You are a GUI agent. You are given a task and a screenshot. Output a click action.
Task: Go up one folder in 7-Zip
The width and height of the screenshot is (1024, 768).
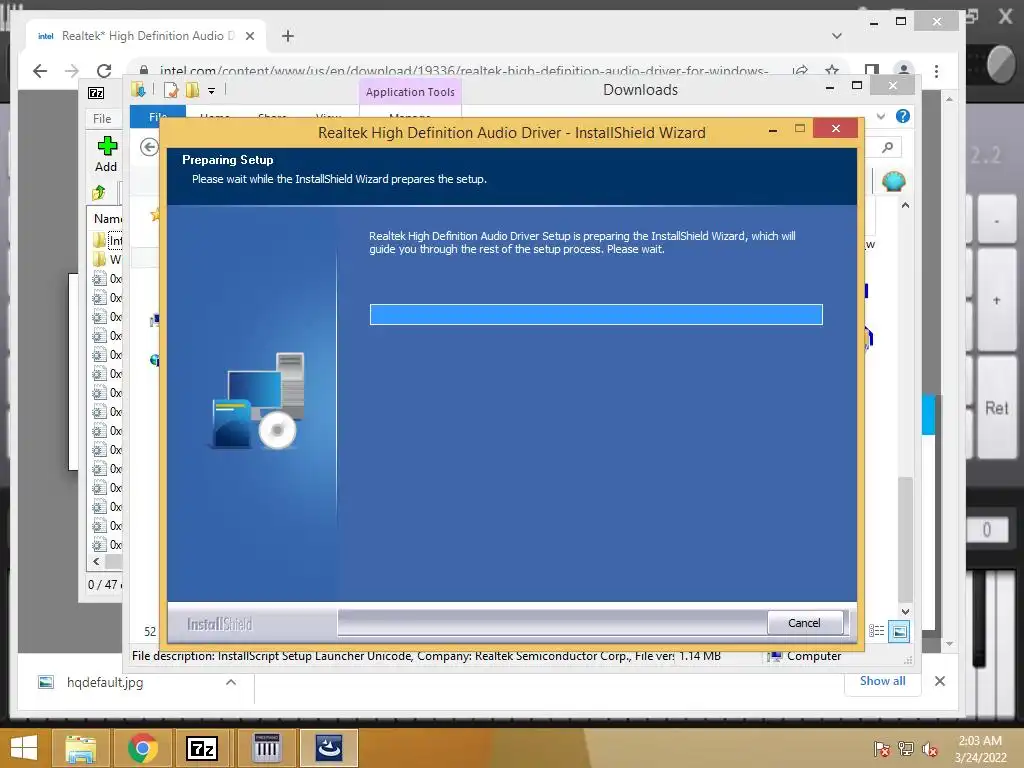tap(99, 193)
